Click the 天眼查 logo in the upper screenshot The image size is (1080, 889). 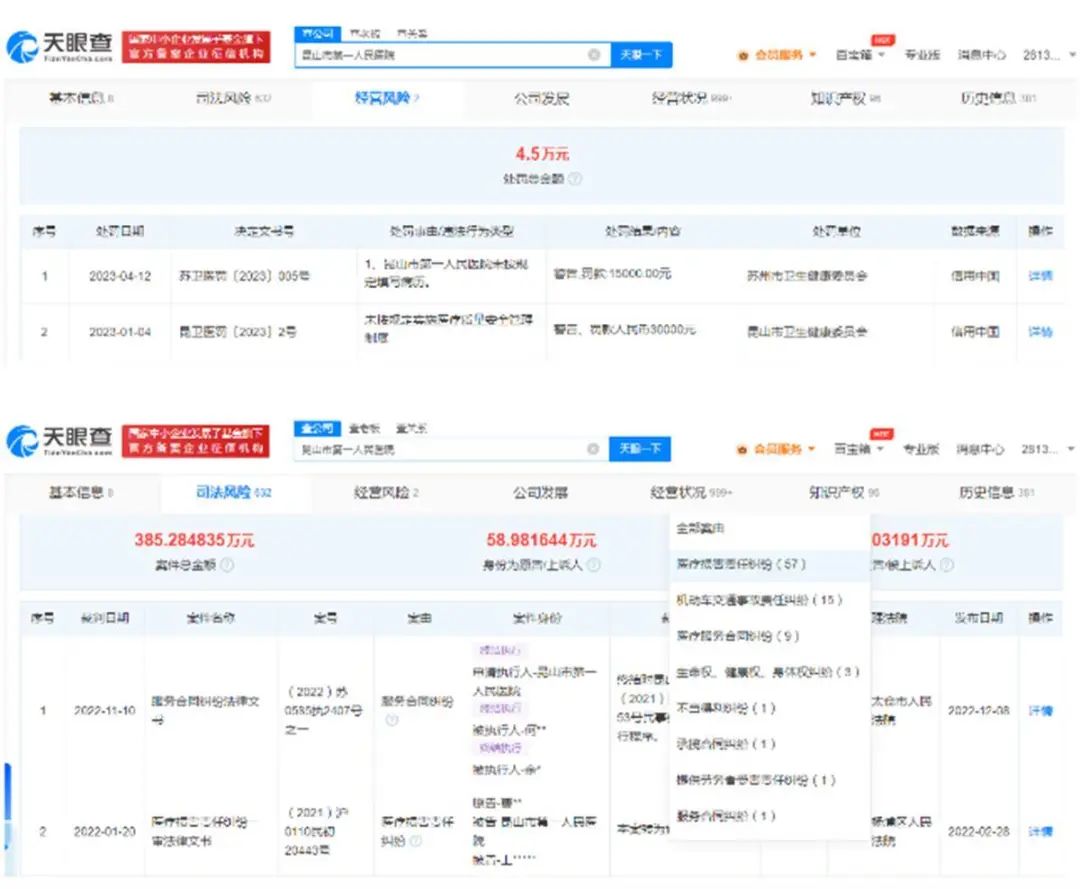(x=59, y=47)
